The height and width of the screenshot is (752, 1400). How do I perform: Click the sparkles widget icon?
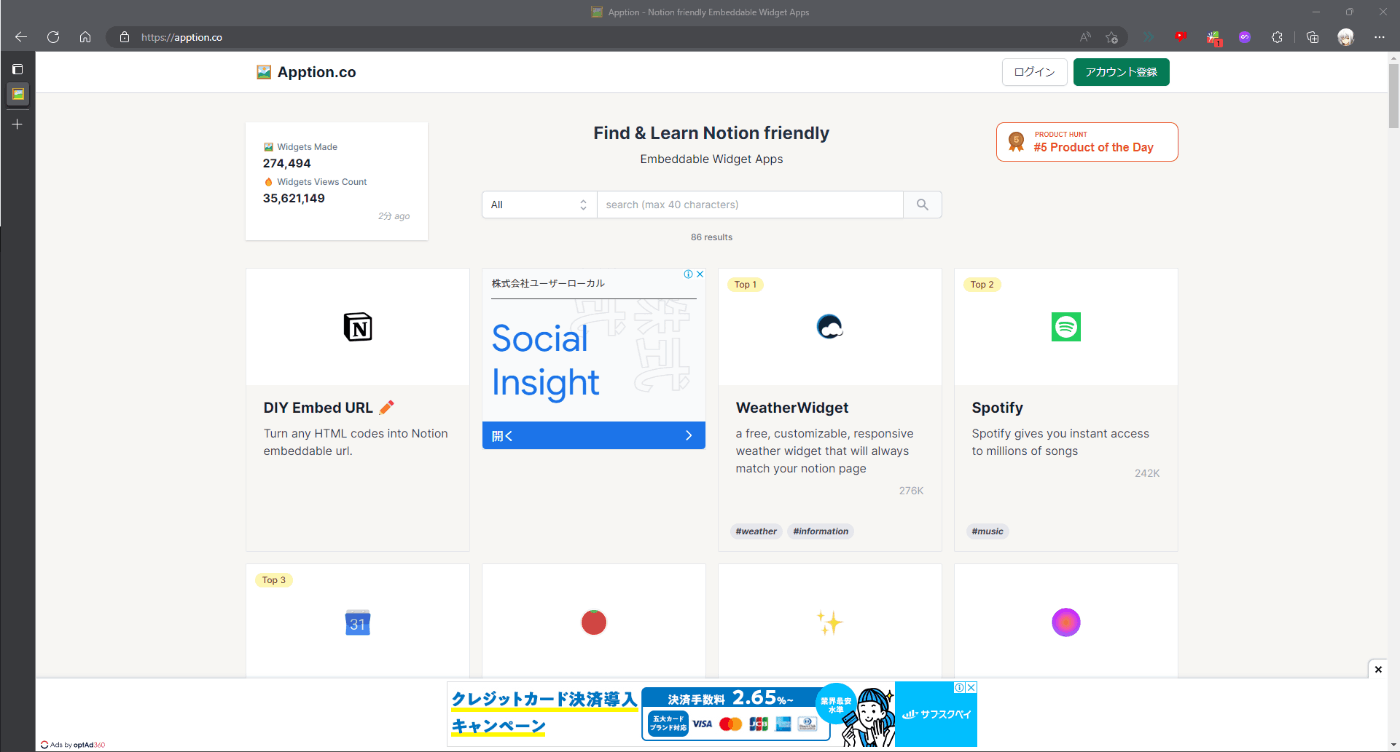(x=830, y=623)
